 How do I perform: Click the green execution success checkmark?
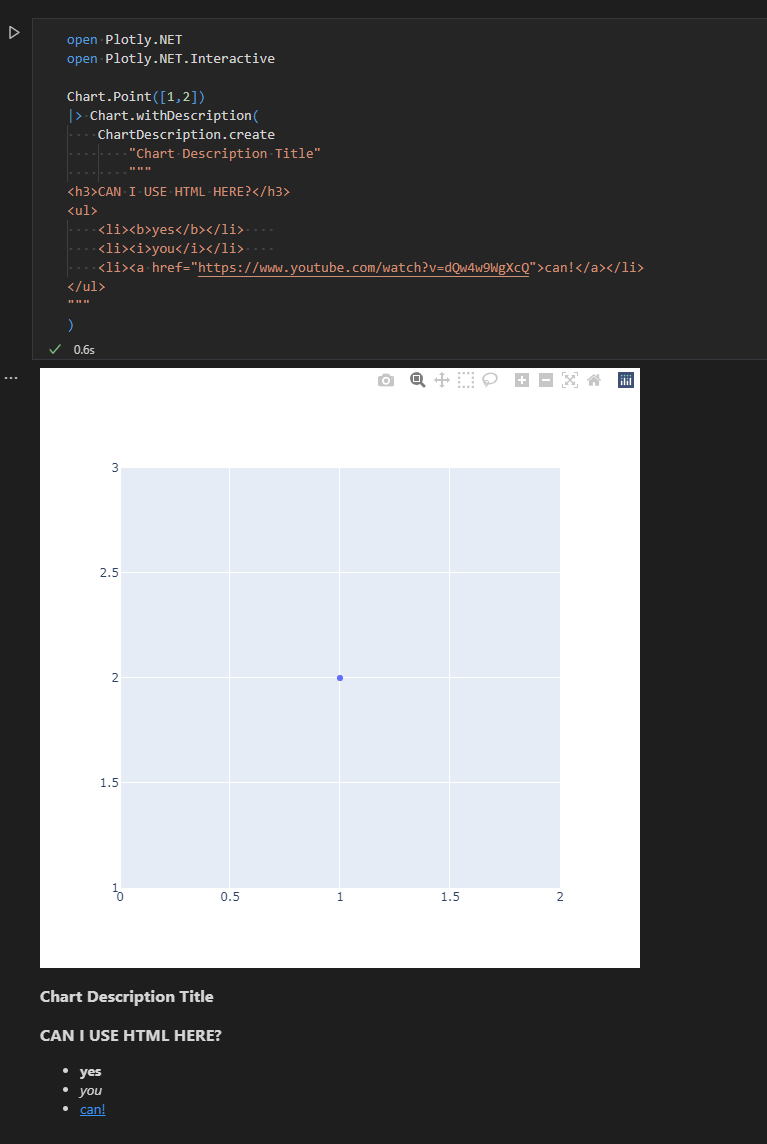click(x=54, y=349)
